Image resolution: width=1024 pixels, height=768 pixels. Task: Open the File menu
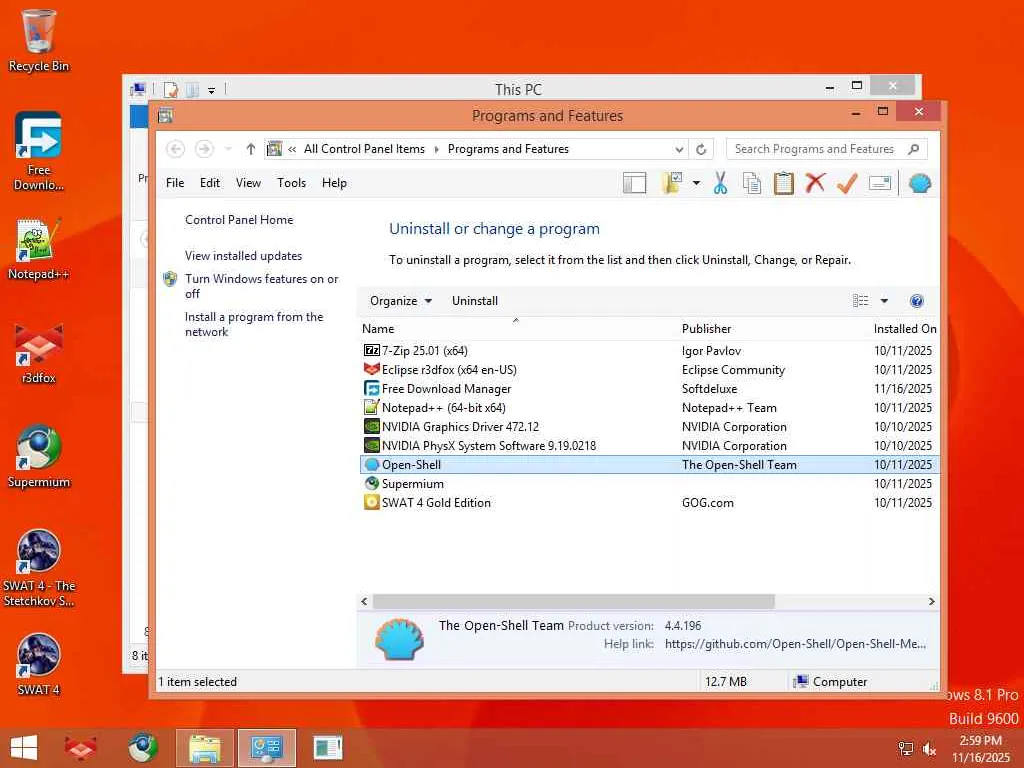pyautogui.click(x=174, y=184)
